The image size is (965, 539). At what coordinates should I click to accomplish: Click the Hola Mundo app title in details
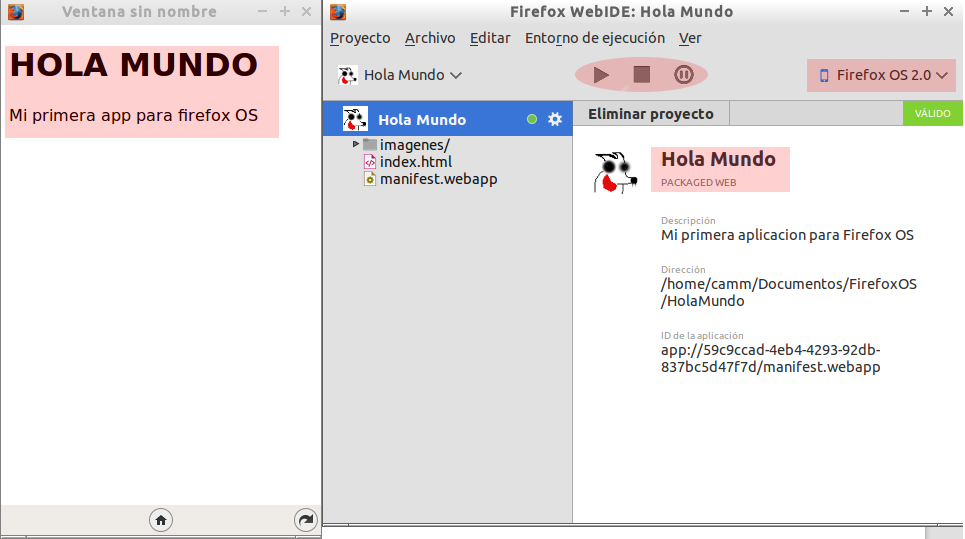click(718, 159)
